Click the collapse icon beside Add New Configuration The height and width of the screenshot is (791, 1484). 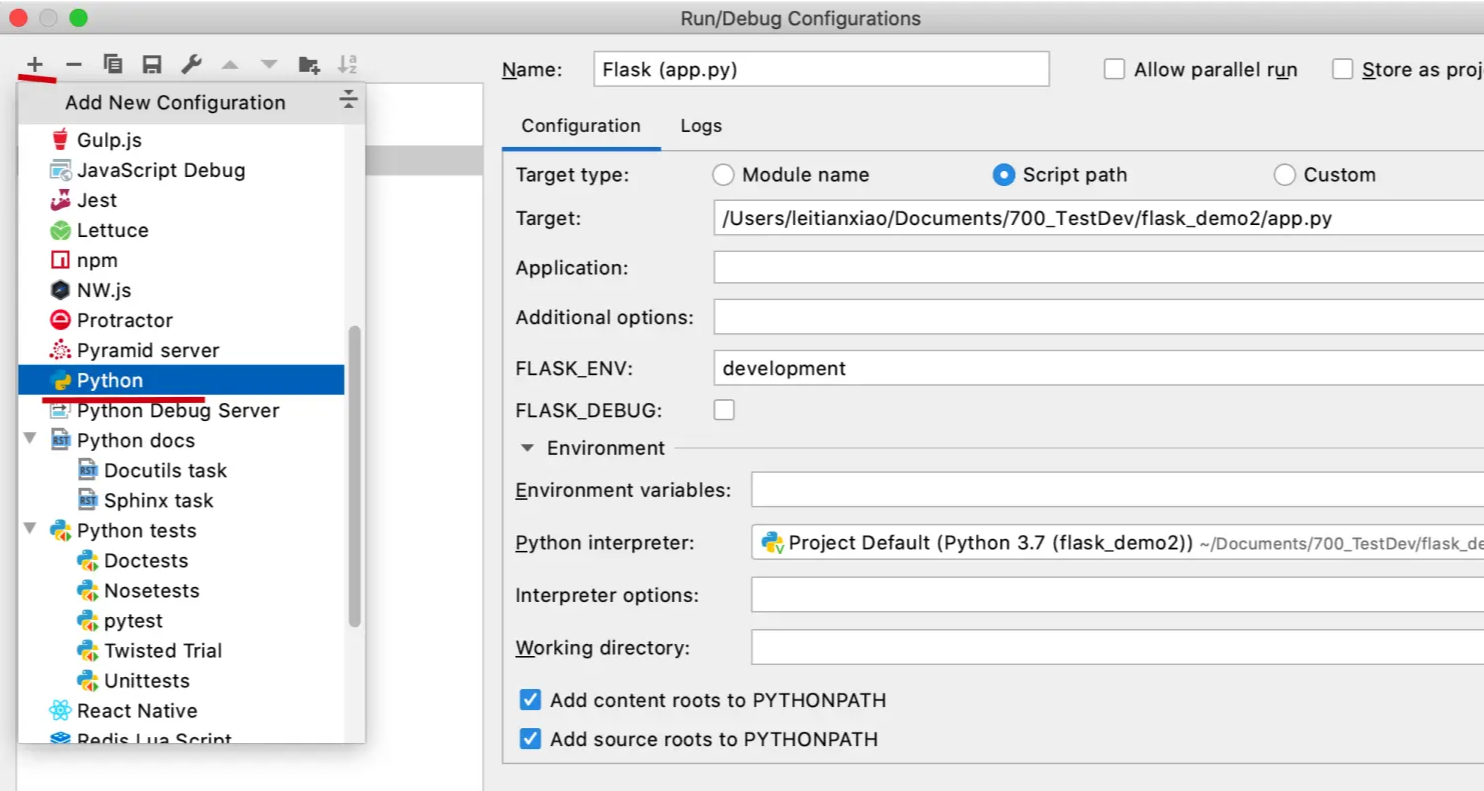click(x=347, y=99)
